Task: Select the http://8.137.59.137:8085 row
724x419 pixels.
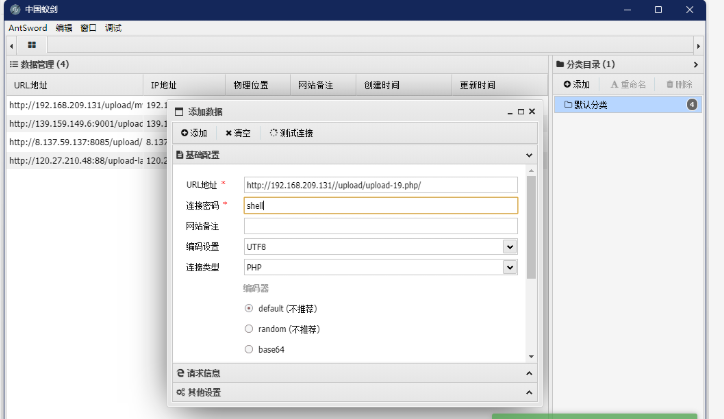Action: click(x=87, y=142)
